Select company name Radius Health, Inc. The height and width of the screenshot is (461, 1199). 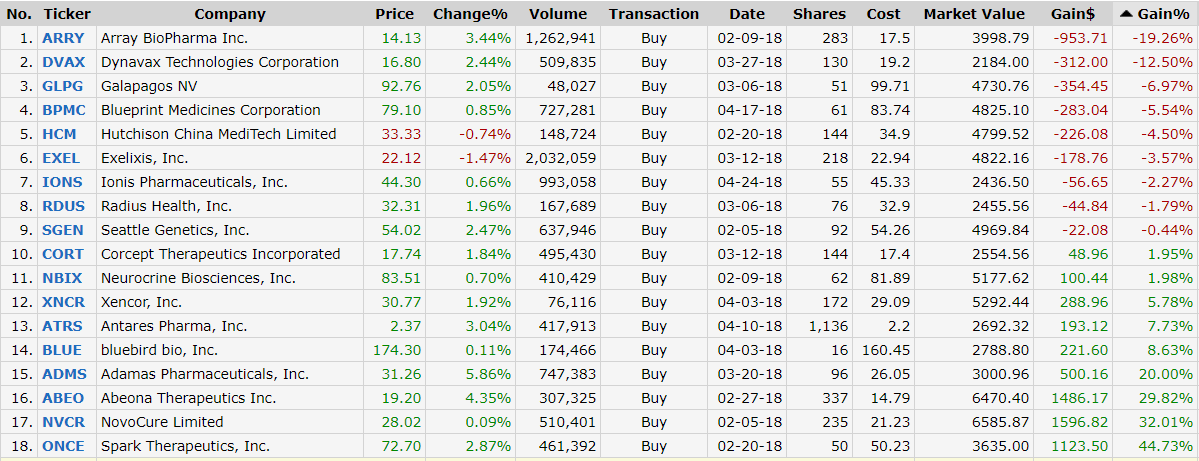[167, 206]
